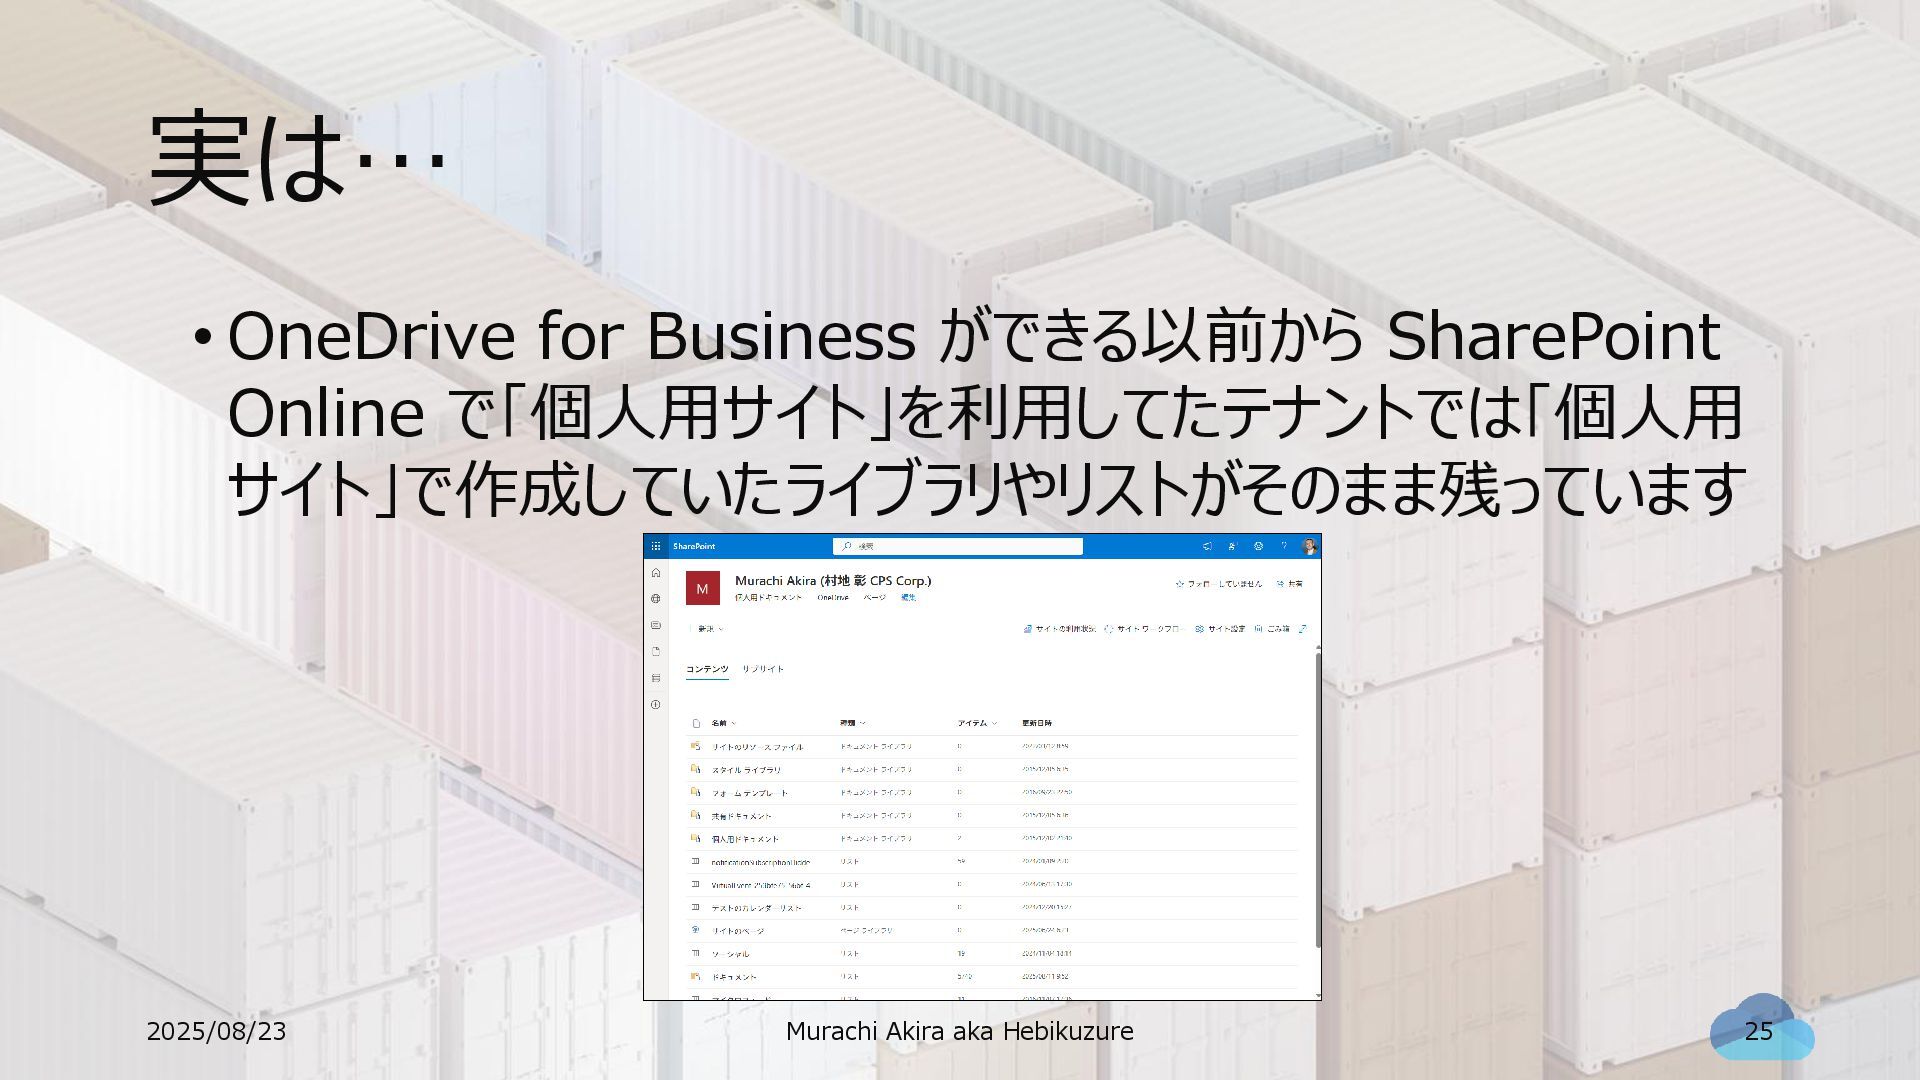Screen dimensions: 1920x1080
Task: Open フォーム テンプレート library
Action: pyautogui.click(x=750, y=793)
